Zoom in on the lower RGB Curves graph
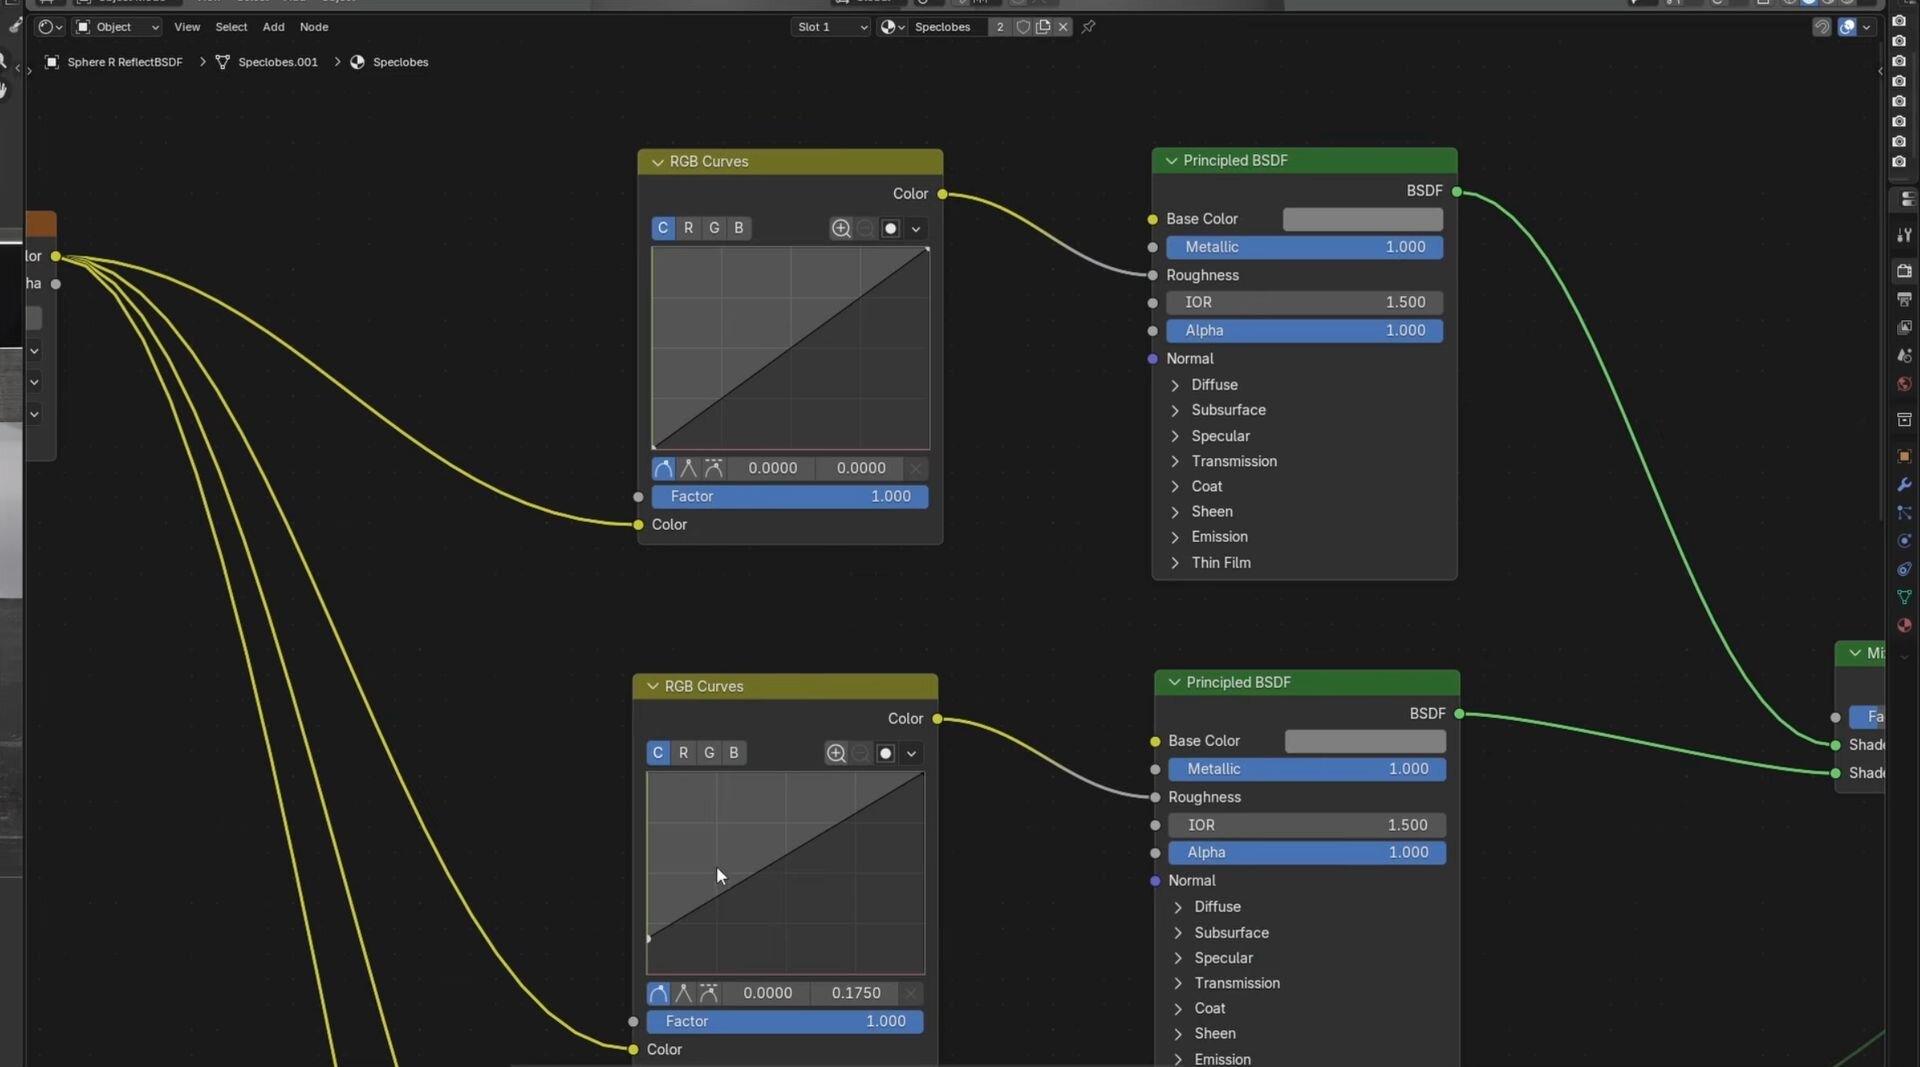Image resolution: width=1920 pixels, height=1067 pixels. tap(836, 753)
